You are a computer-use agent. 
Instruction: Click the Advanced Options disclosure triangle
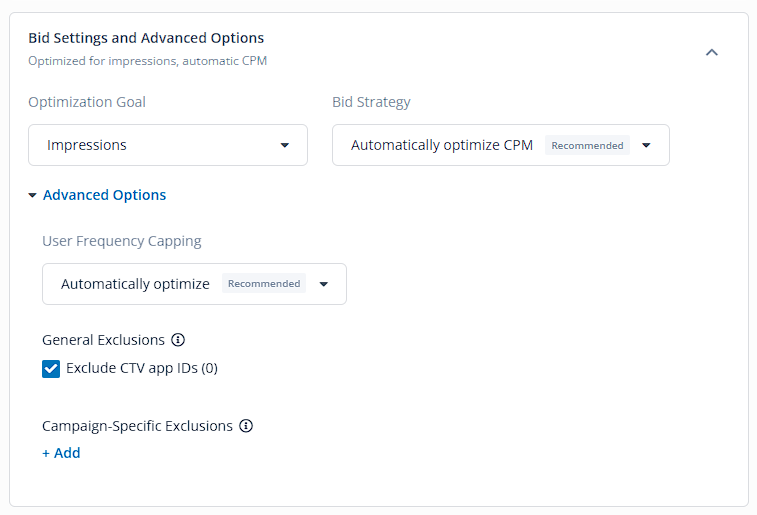point(32,195)
